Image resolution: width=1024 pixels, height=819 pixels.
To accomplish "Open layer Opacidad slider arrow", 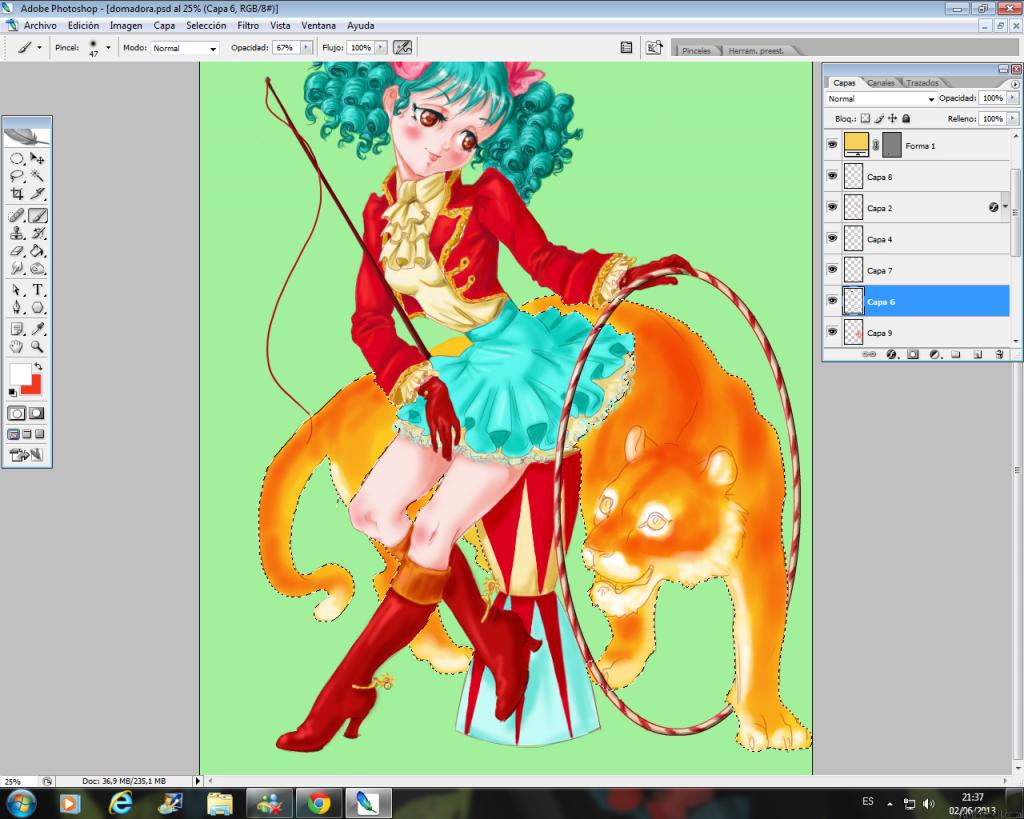I will (x=1013, y=98).
